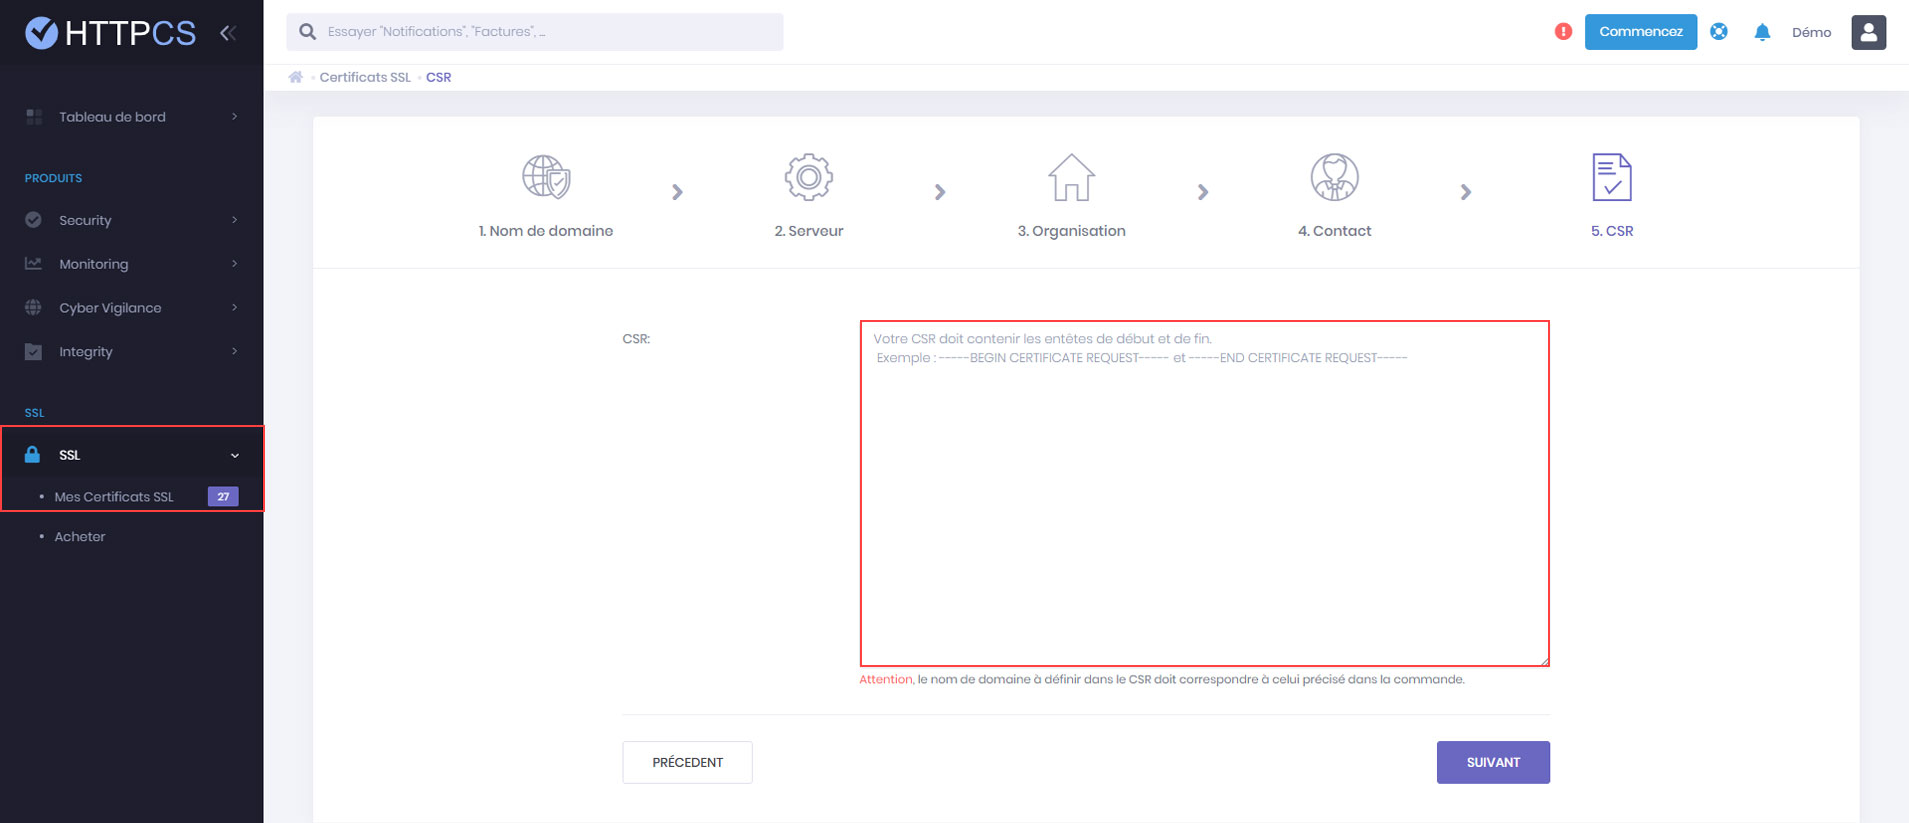
Task: Open Mes Certificats SSL
Action: (114, 497)
